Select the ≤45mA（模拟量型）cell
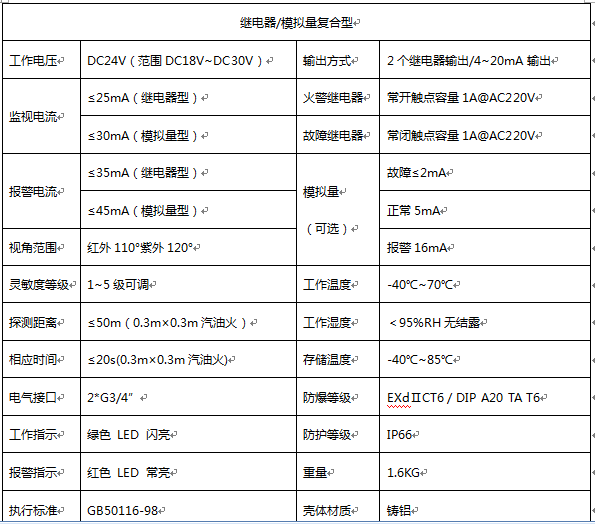 (x=188, y=210)
